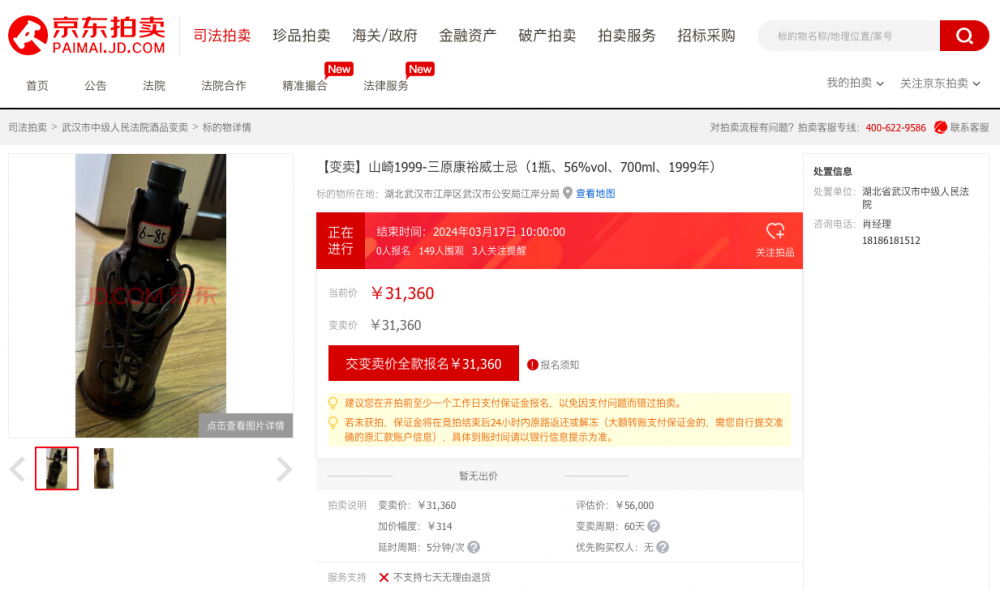Click the 司法拍卖 breadcrumb link

click(27, 128)
